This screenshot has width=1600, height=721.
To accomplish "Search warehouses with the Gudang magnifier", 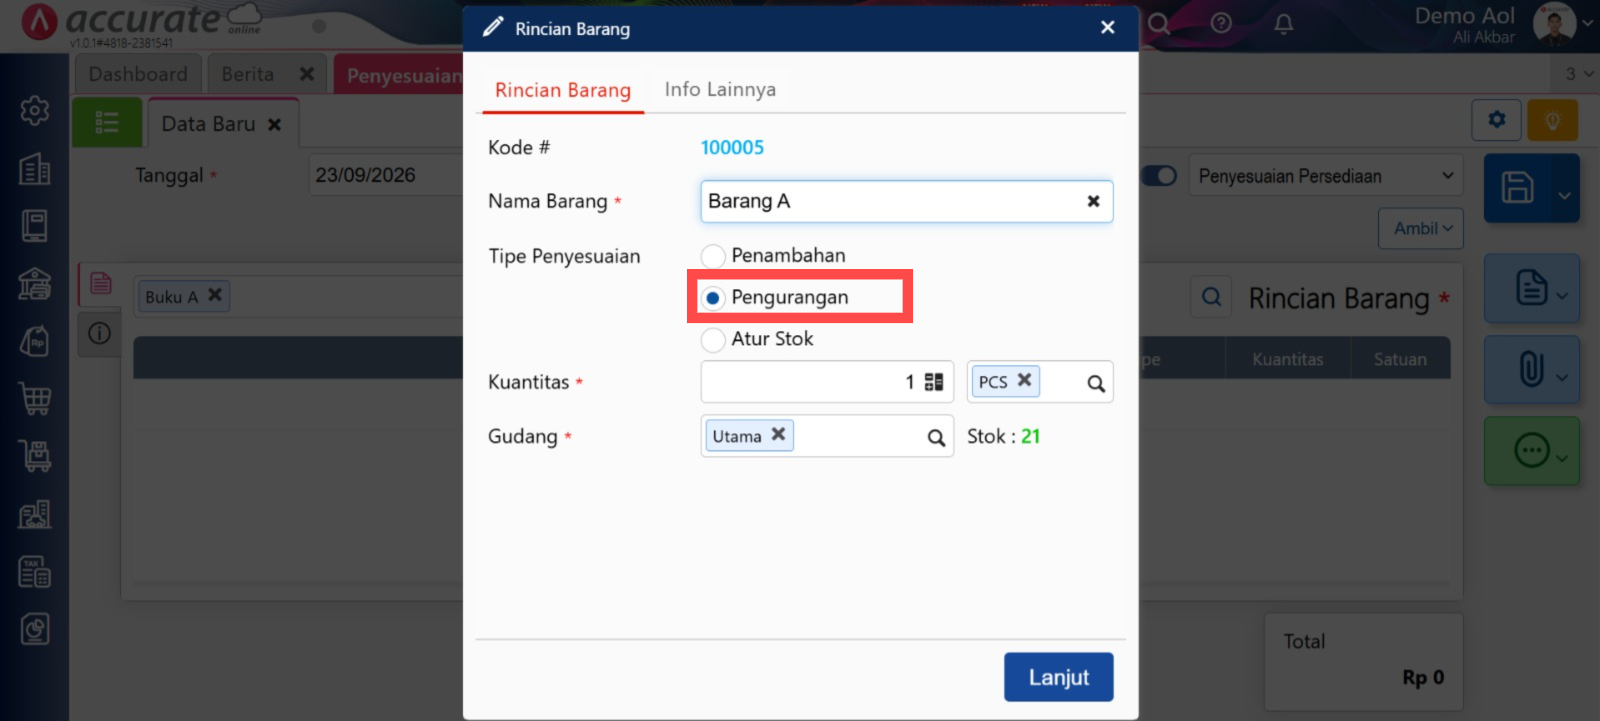I will pyautogui.click(x=936, y=437).
